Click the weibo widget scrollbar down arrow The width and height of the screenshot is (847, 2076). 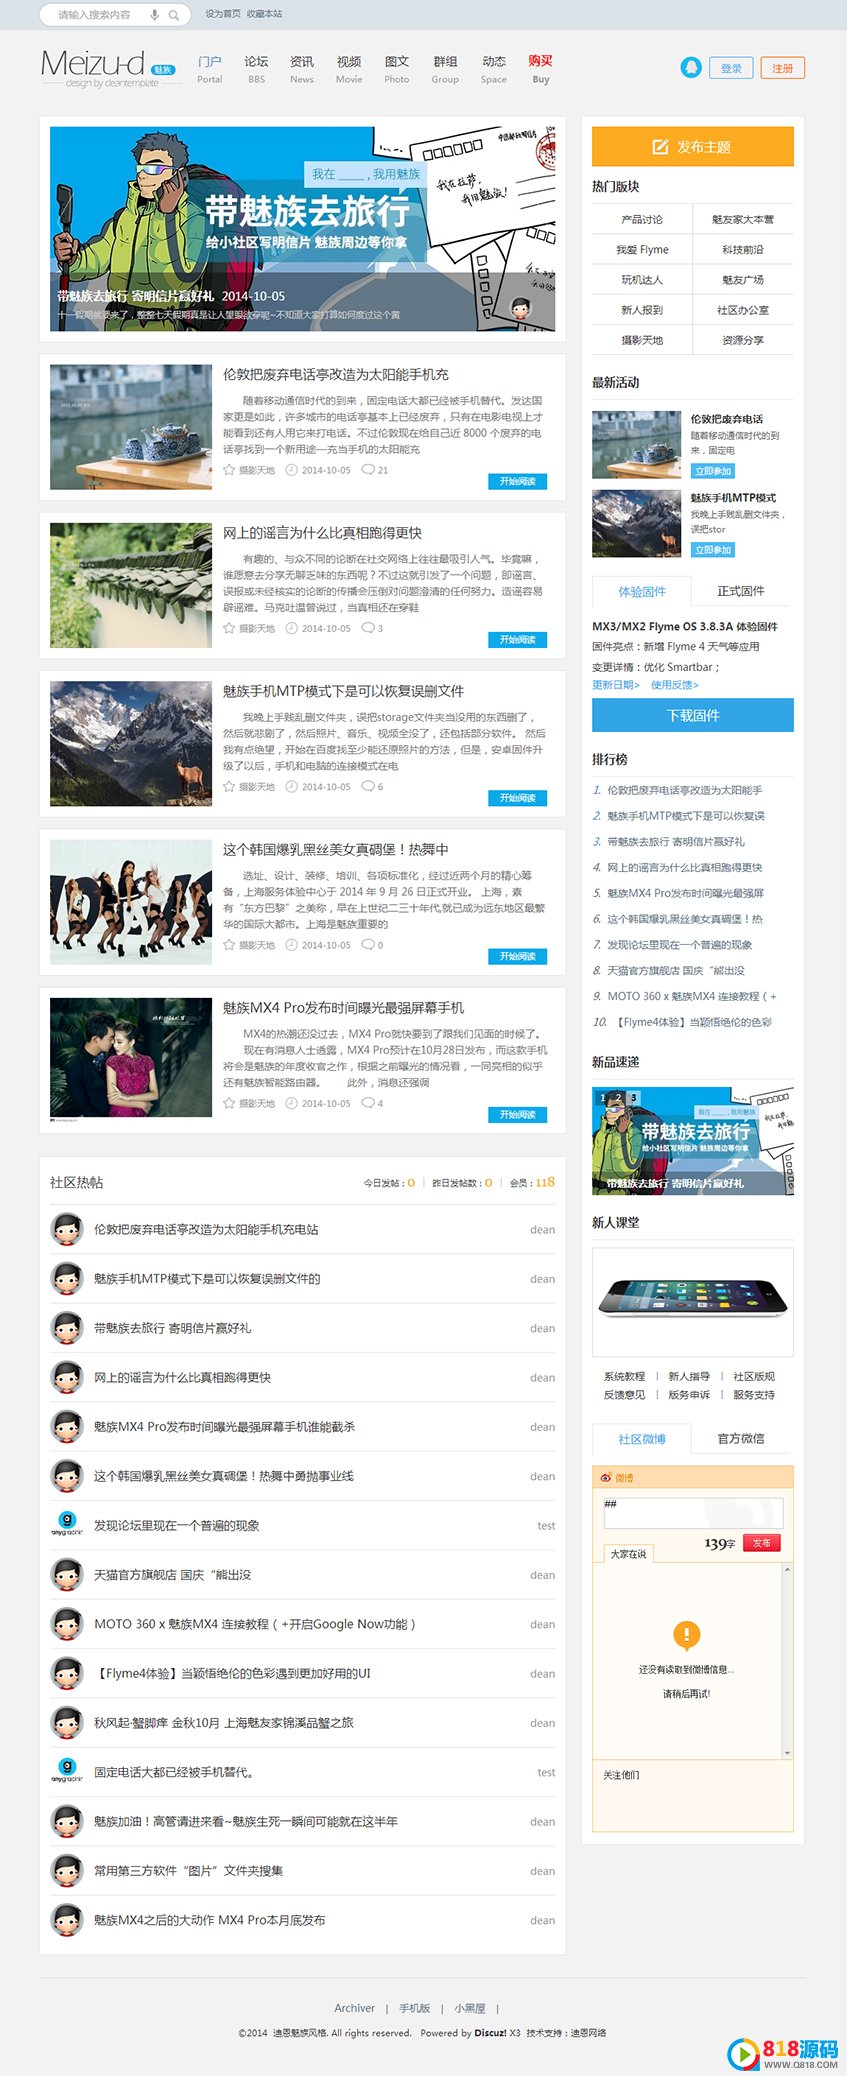788,1752
